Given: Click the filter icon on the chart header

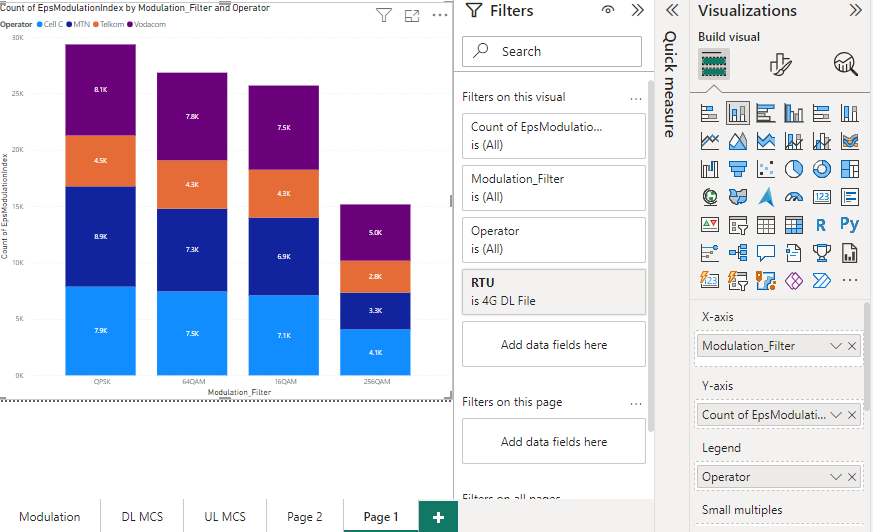Looking at the screenshot, I should pos(384,16).
